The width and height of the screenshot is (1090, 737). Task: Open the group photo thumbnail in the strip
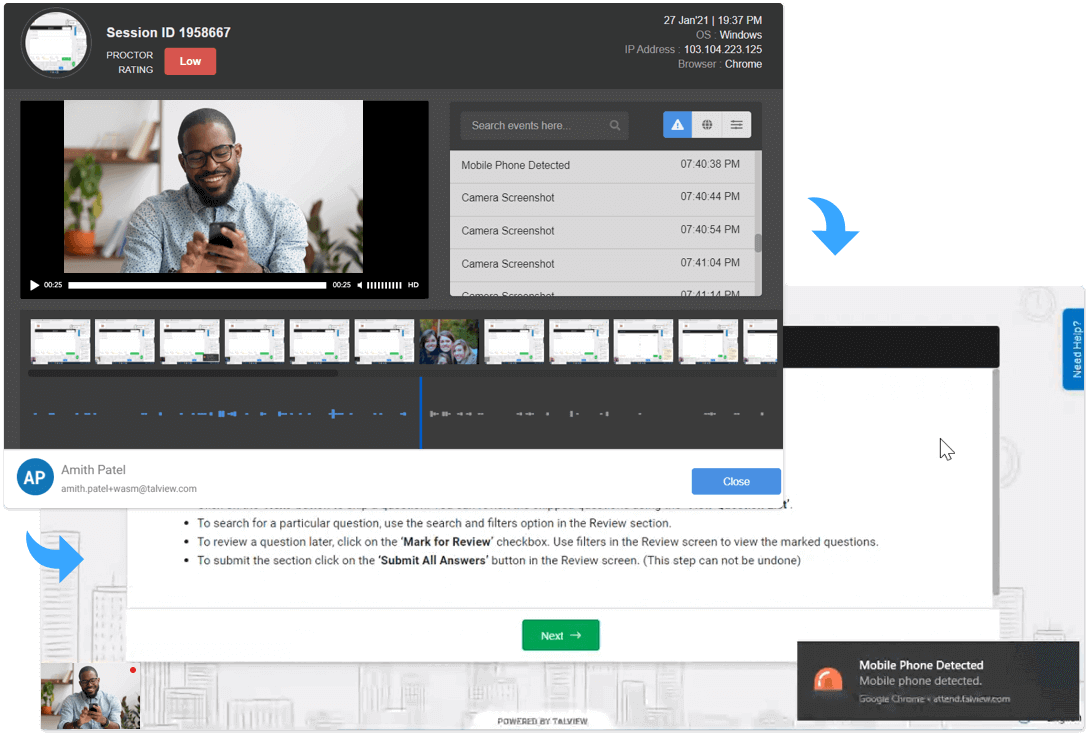[x=448, y=341]
